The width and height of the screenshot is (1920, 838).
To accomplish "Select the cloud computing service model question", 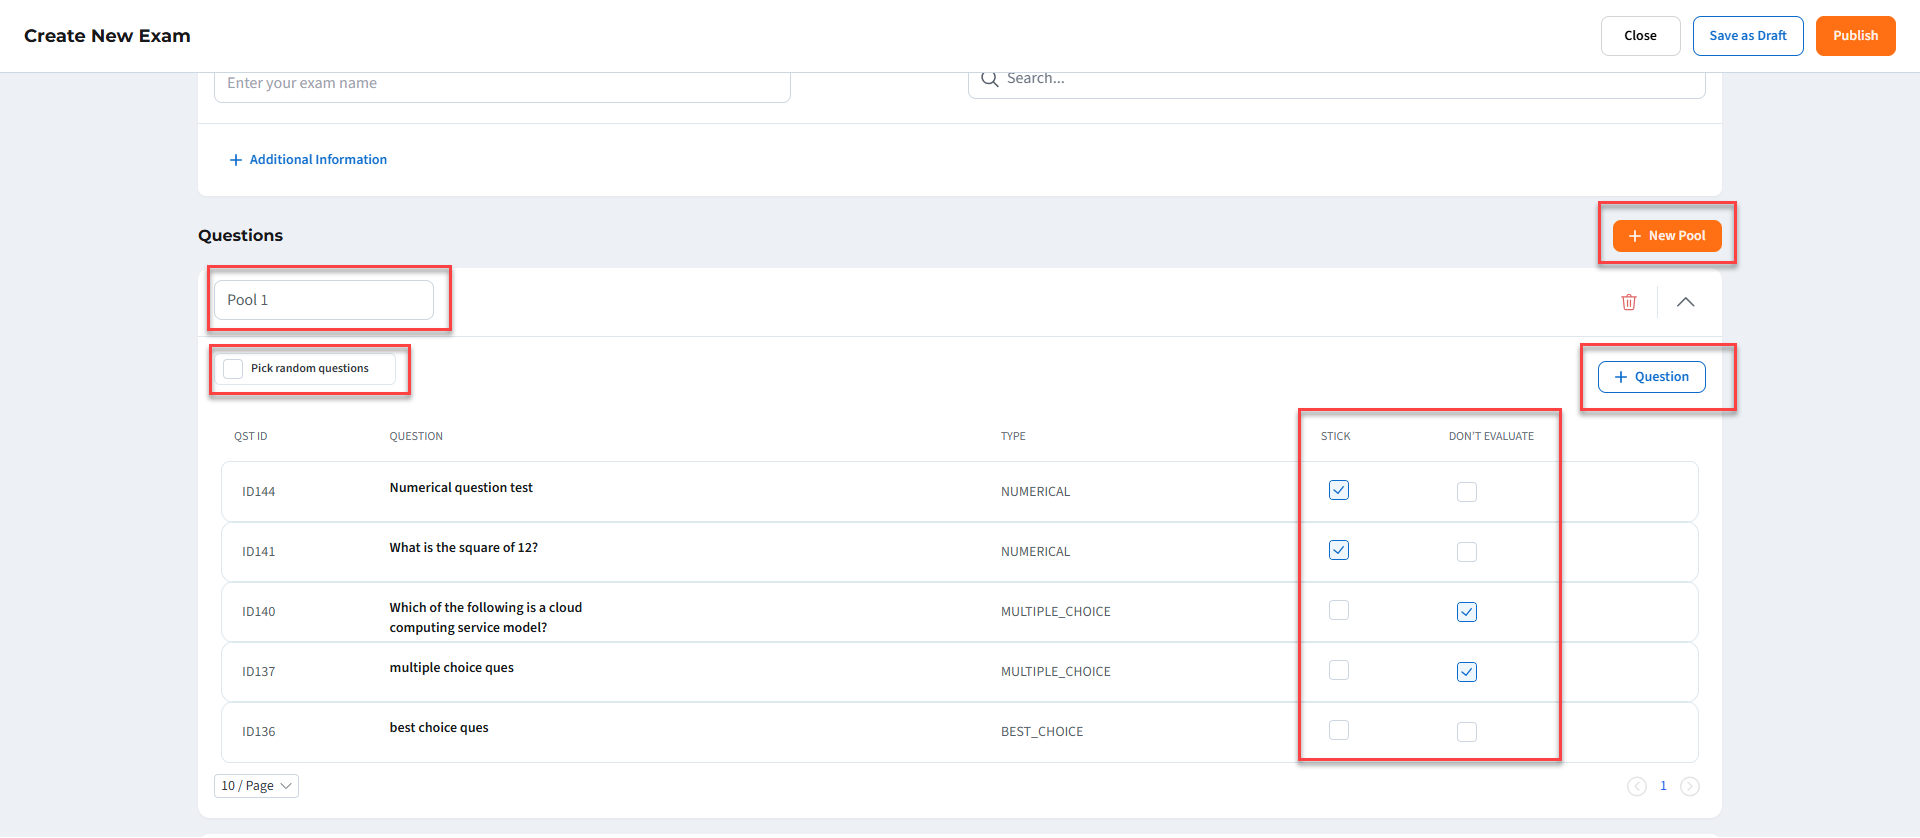I will (x=486, y=618).
